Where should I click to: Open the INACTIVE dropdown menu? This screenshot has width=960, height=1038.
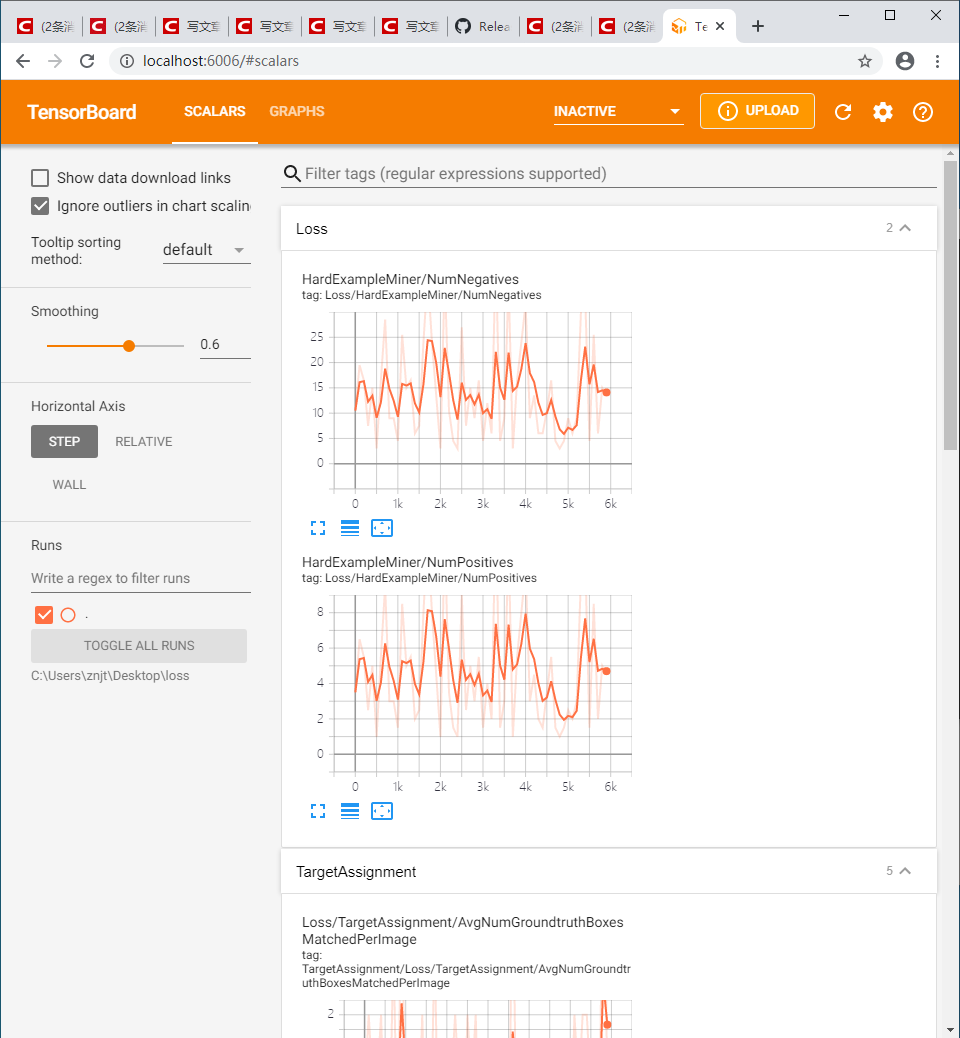[x=617, y=111]
